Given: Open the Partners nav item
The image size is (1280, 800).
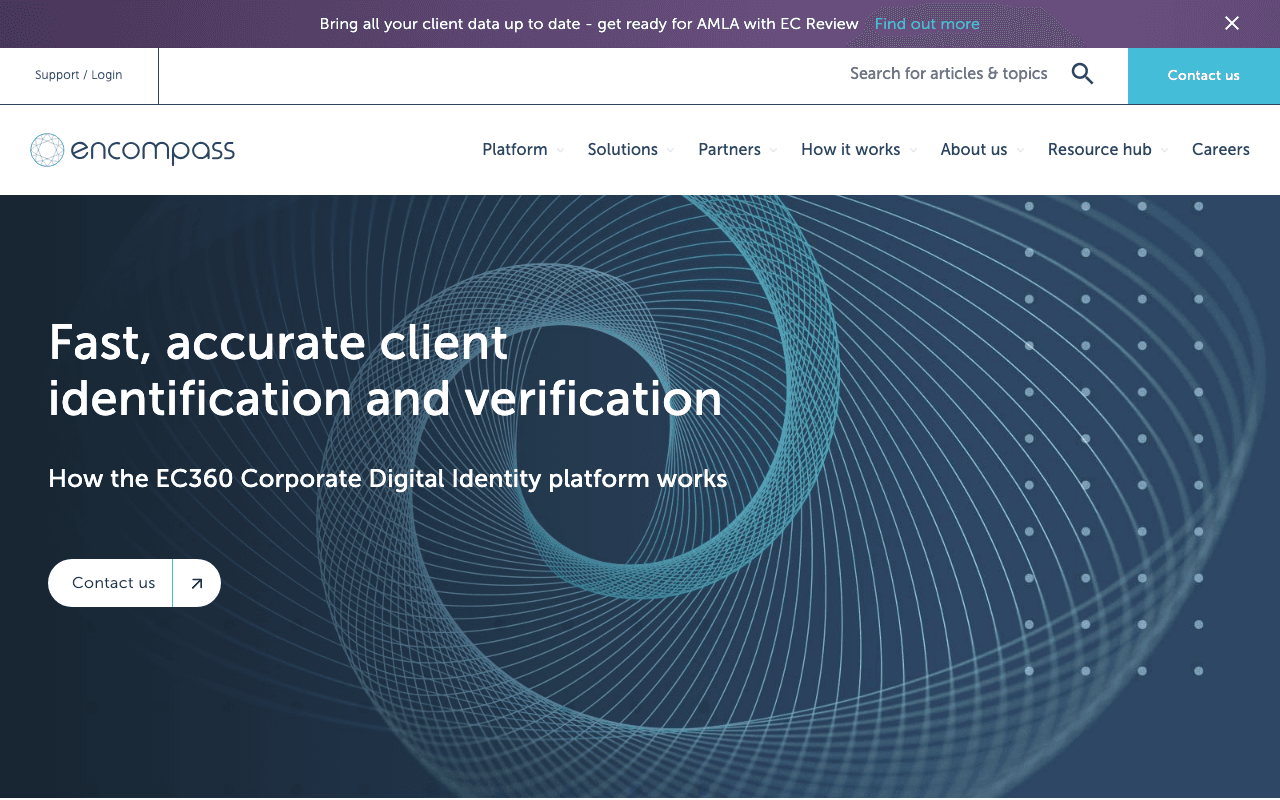Looking at the screenshot, I should (x=729, y=150).
